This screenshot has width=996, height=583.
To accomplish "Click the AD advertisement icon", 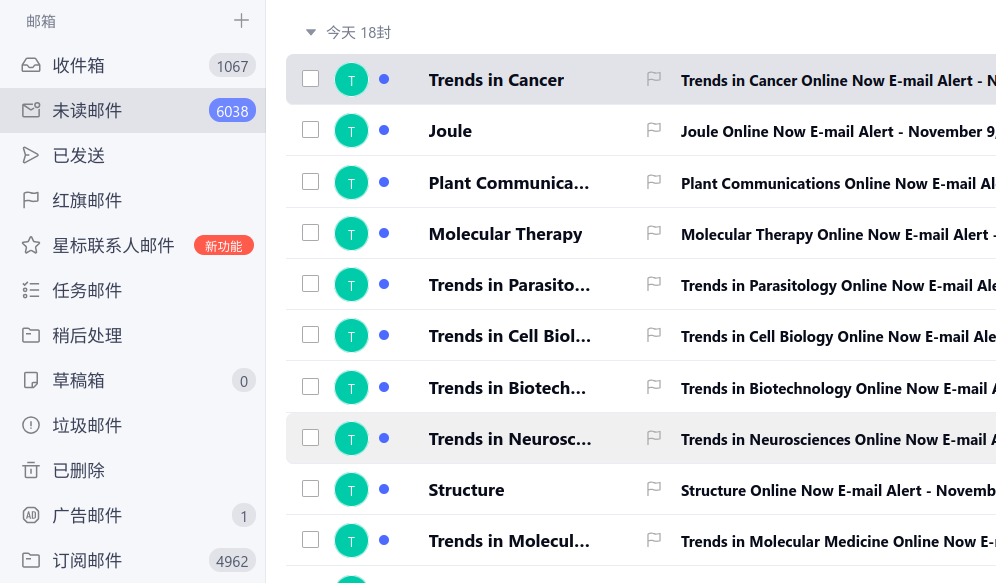I will 30,516.
